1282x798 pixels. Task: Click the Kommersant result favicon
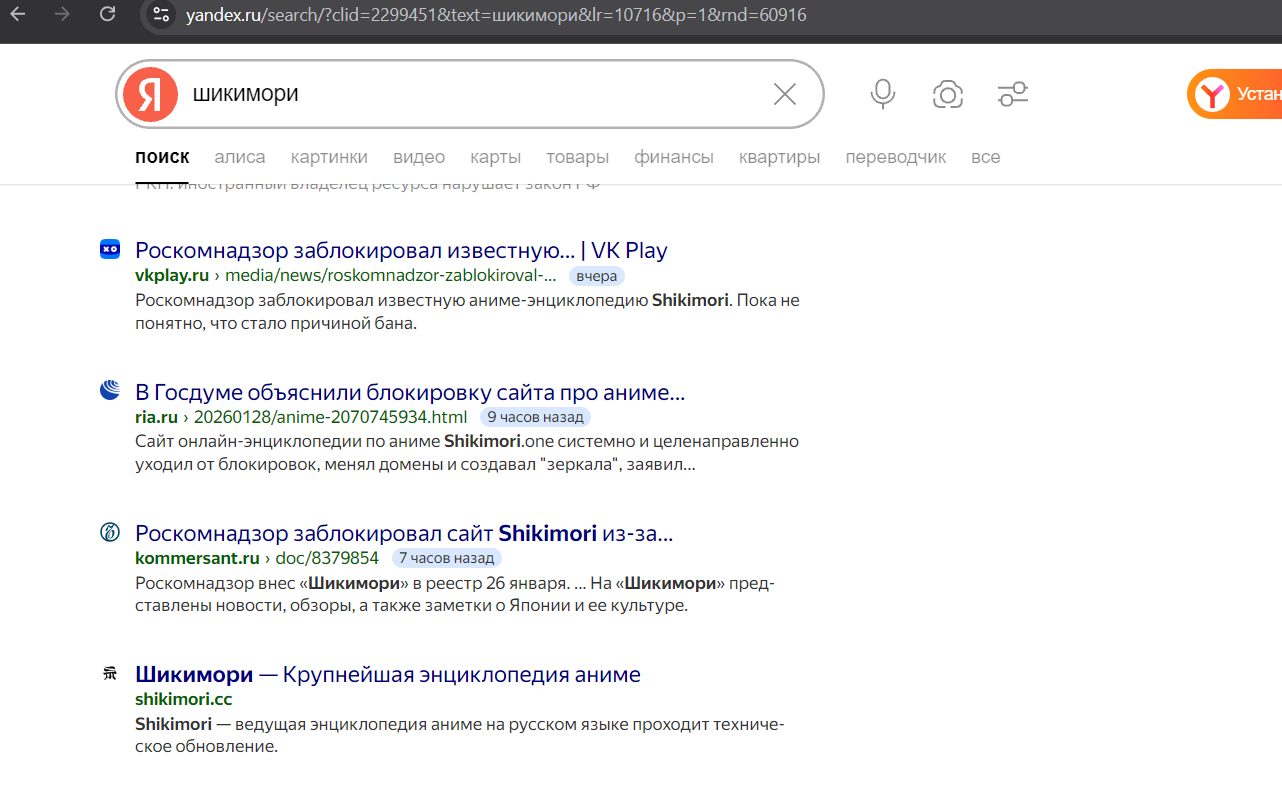click(x=110, y=532)
